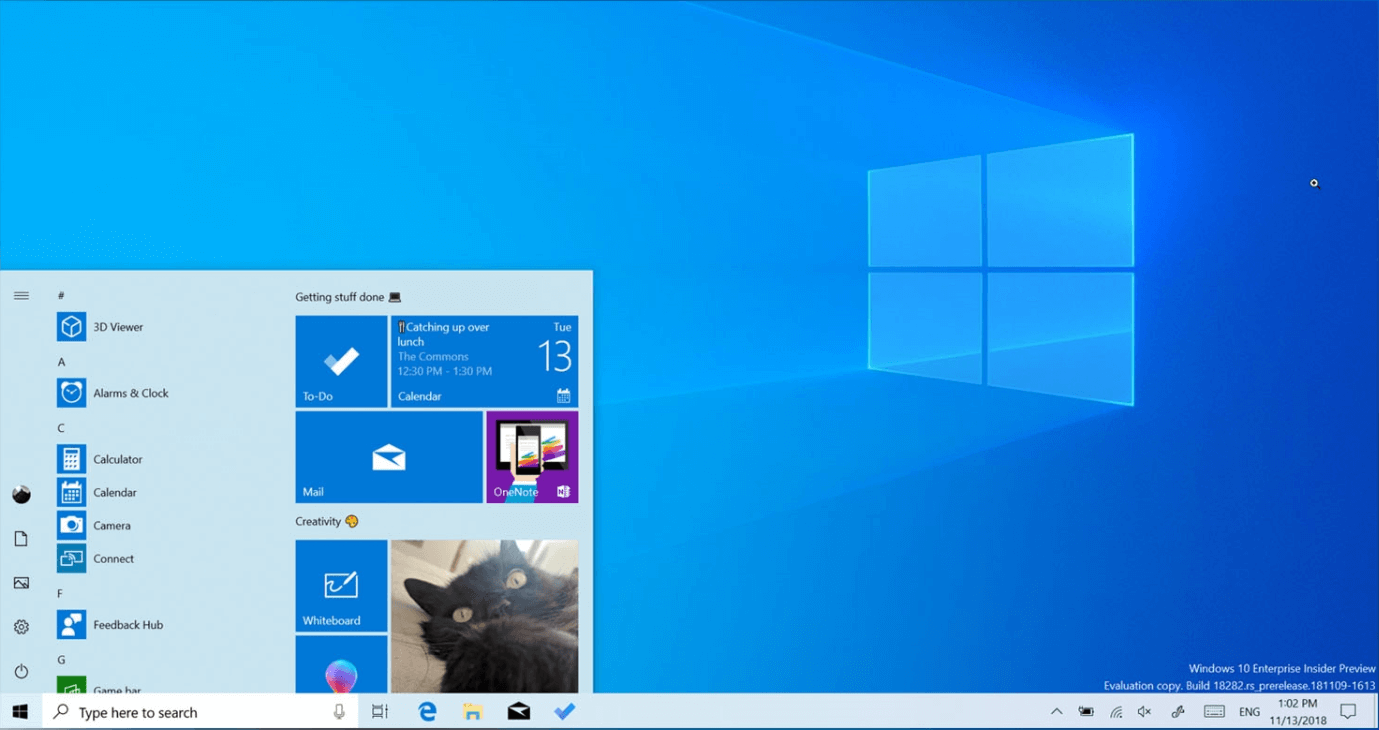Launch Microsoft Edge from the taskbar
The width and height of the screenshot is (1379, 730).
pyautogui.click(x=427, y=712)
